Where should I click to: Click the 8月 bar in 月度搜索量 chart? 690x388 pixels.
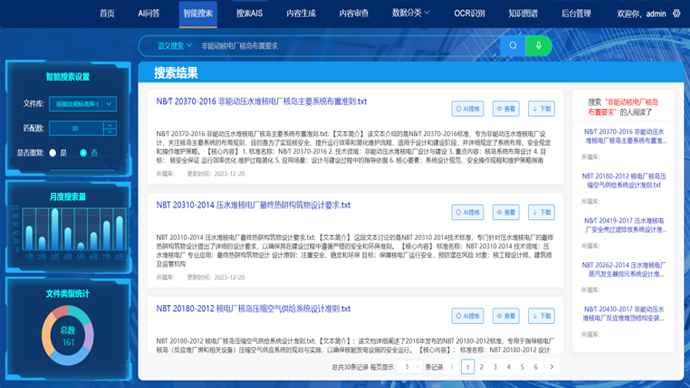120,233
